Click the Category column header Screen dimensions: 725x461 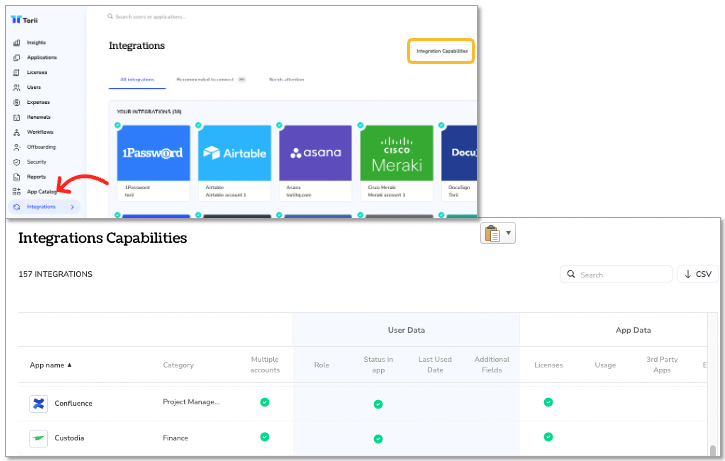178,365
